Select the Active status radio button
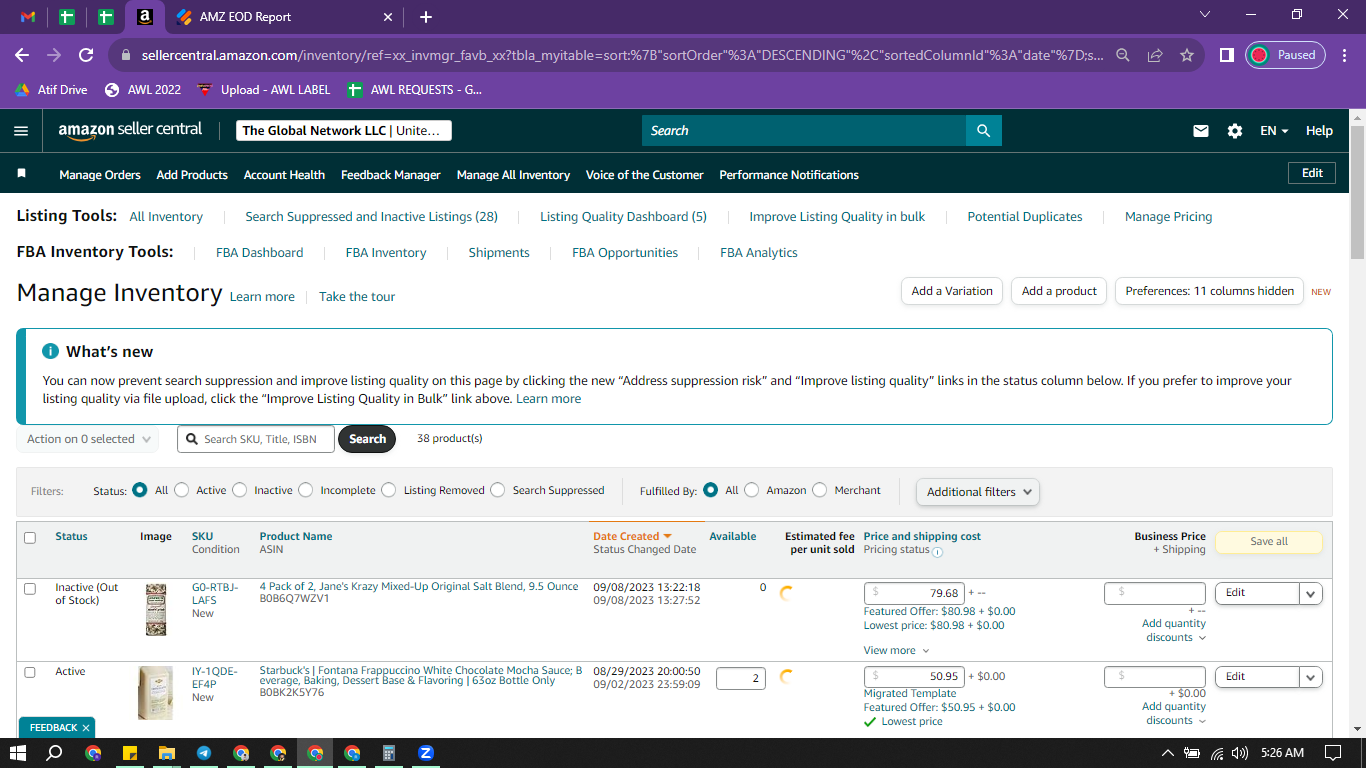 [182, 490]
